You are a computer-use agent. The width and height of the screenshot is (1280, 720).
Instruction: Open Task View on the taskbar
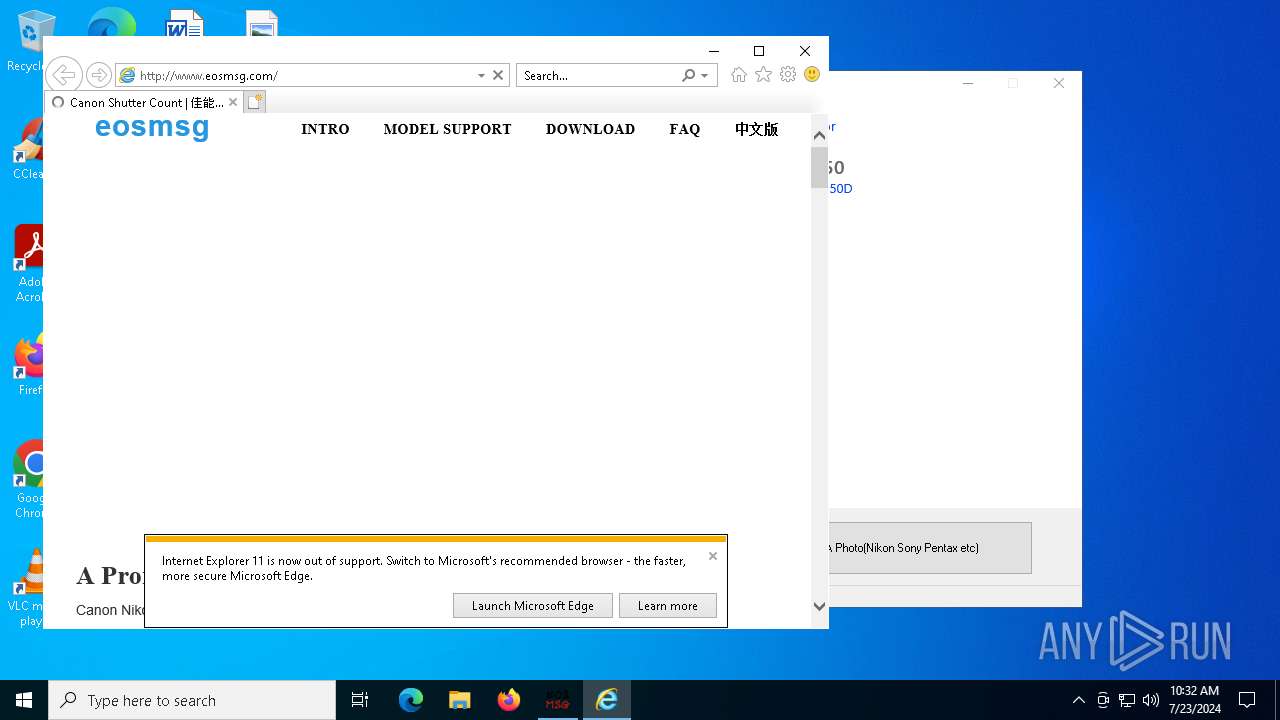[x=360, y=700]
